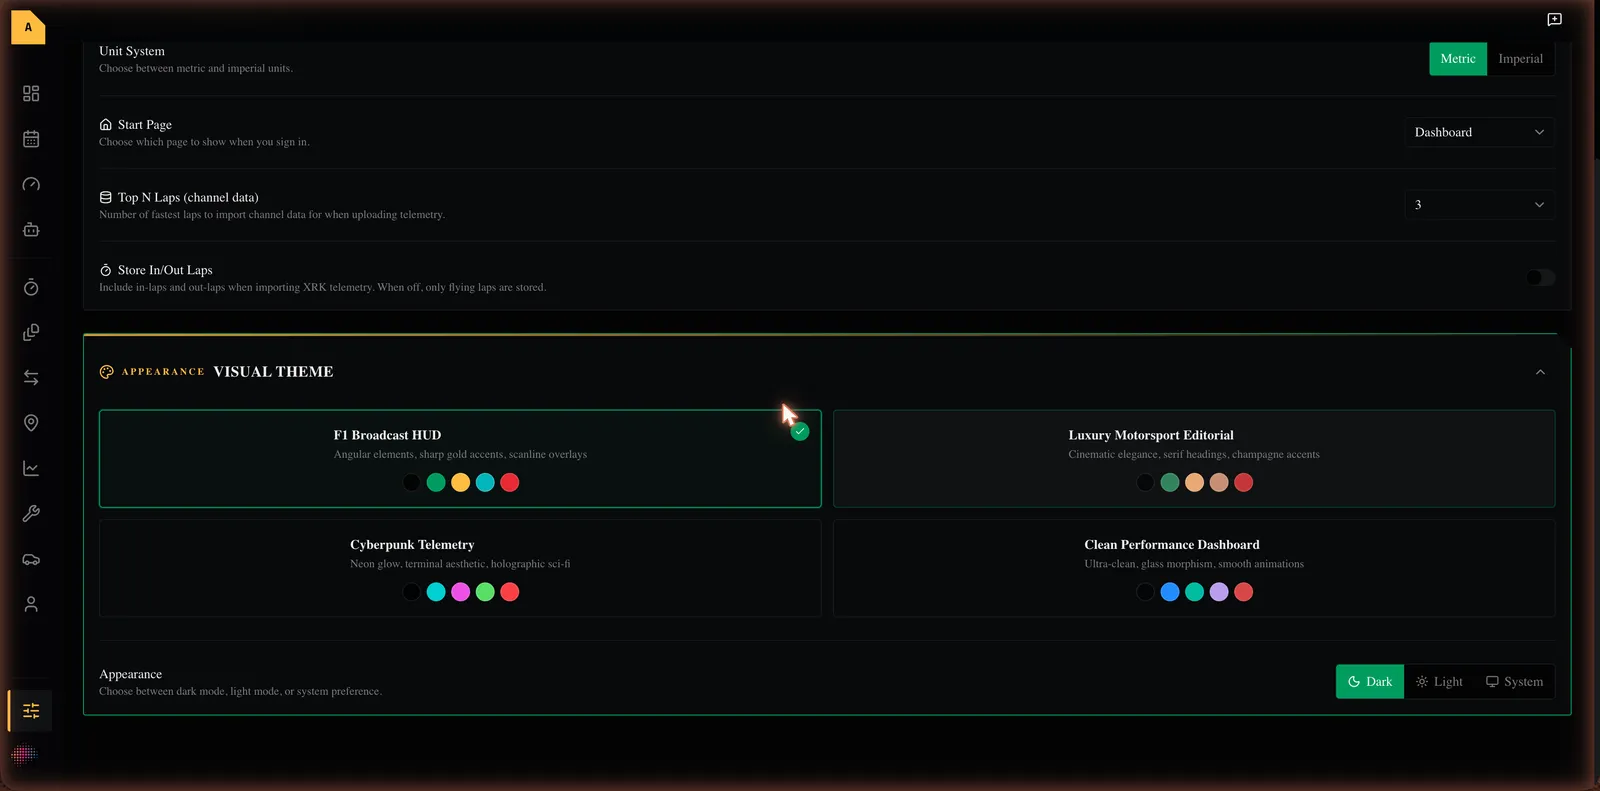1600x791 pixels.
Task: Switch appearance to Dark mode
Action: click(1370, 682)
